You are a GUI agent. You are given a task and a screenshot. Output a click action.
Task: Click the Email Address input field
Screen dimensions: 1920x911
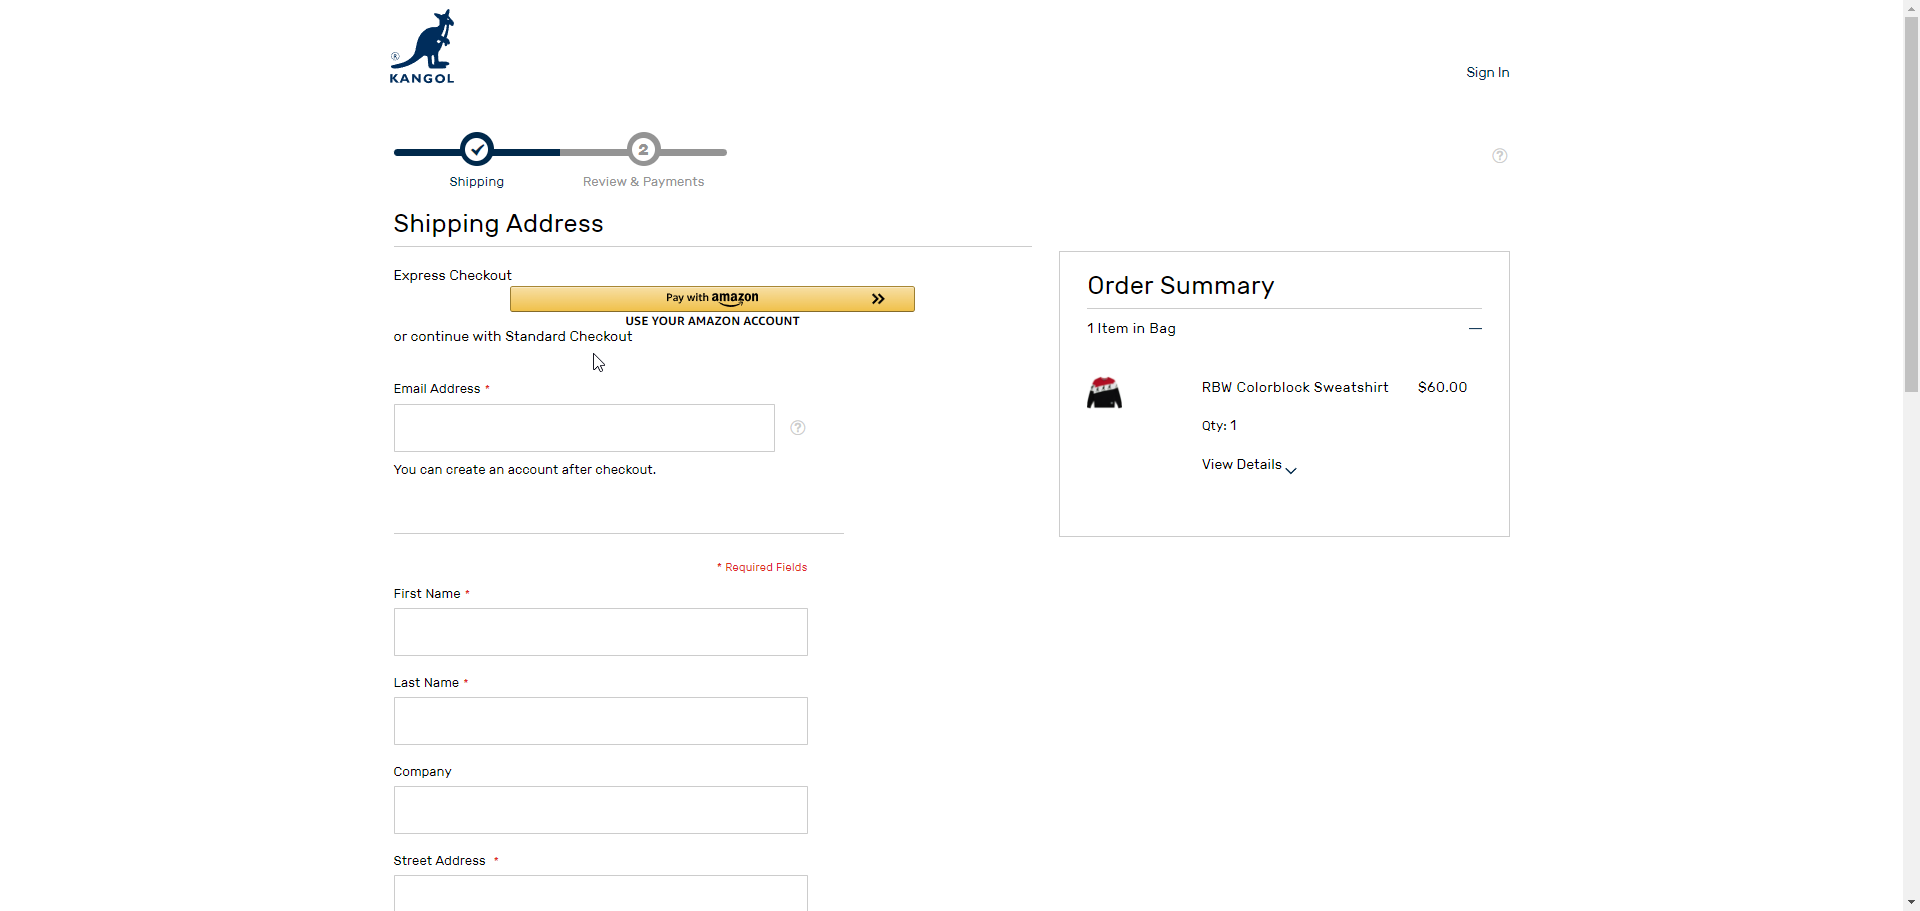pos(584,428)
